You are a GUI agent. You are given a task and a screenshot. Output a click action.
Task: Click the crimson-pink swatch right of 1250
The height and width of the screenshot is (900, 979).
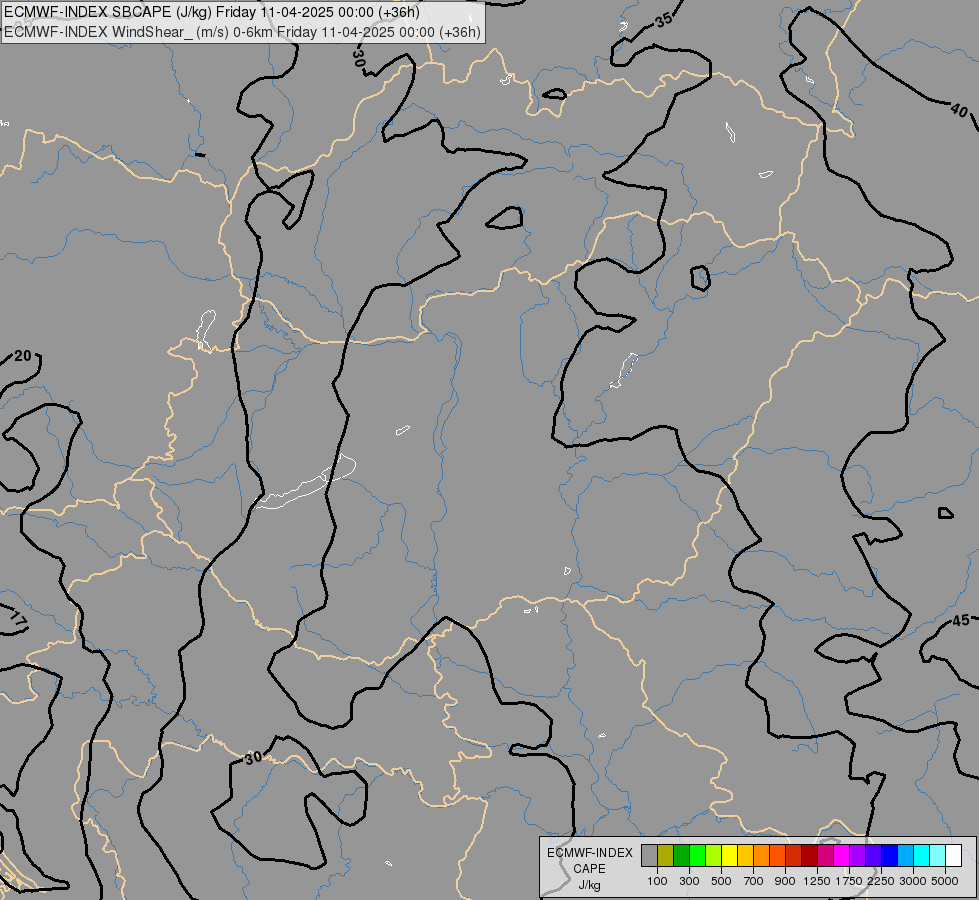point(825,856)
